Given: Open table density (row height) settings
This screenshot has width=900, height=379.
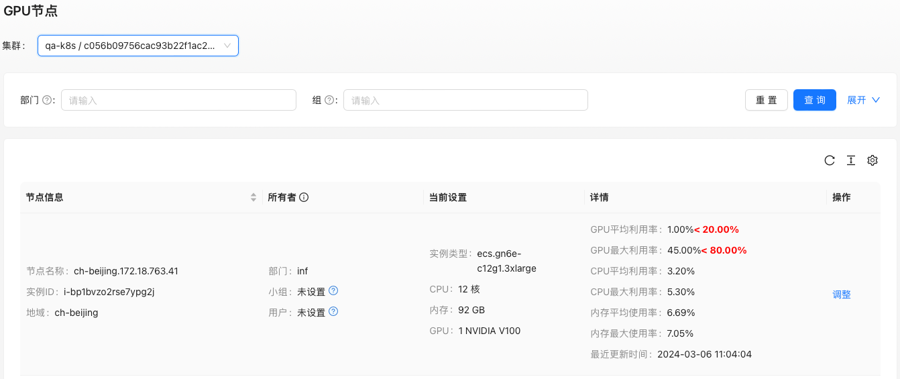Looking at the screenshot, I should (x=851, y=161).
